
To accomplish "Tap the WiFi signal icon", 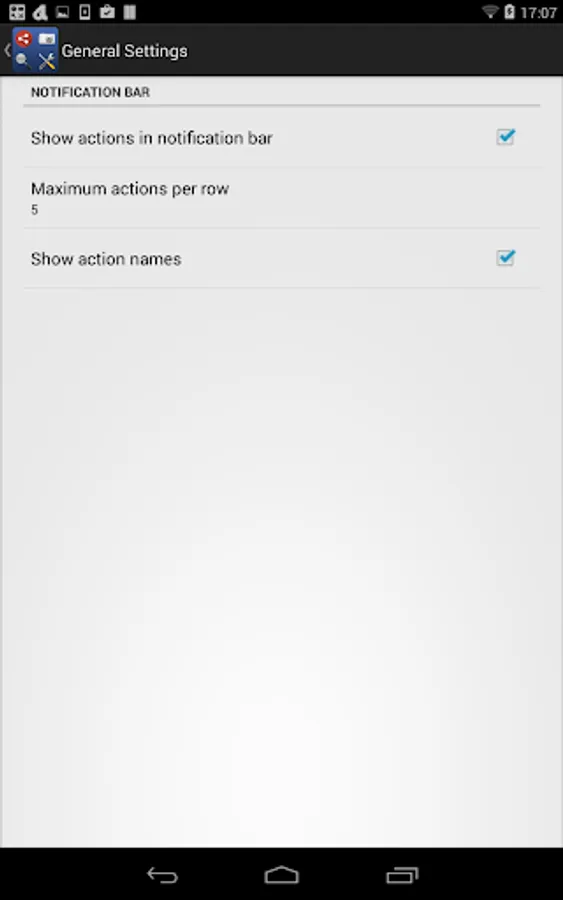I will click(490, 11).
